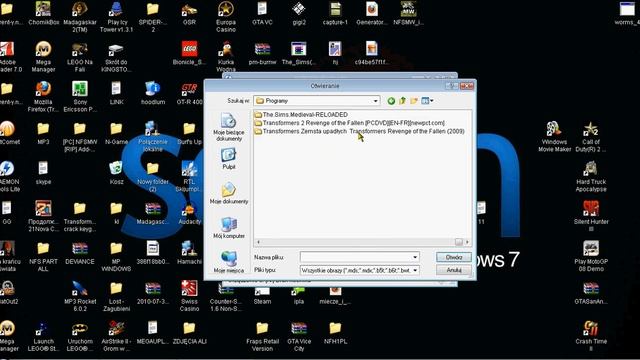Create a new folder via toolbar icon
Screen dimensions: 640x360
414,101
